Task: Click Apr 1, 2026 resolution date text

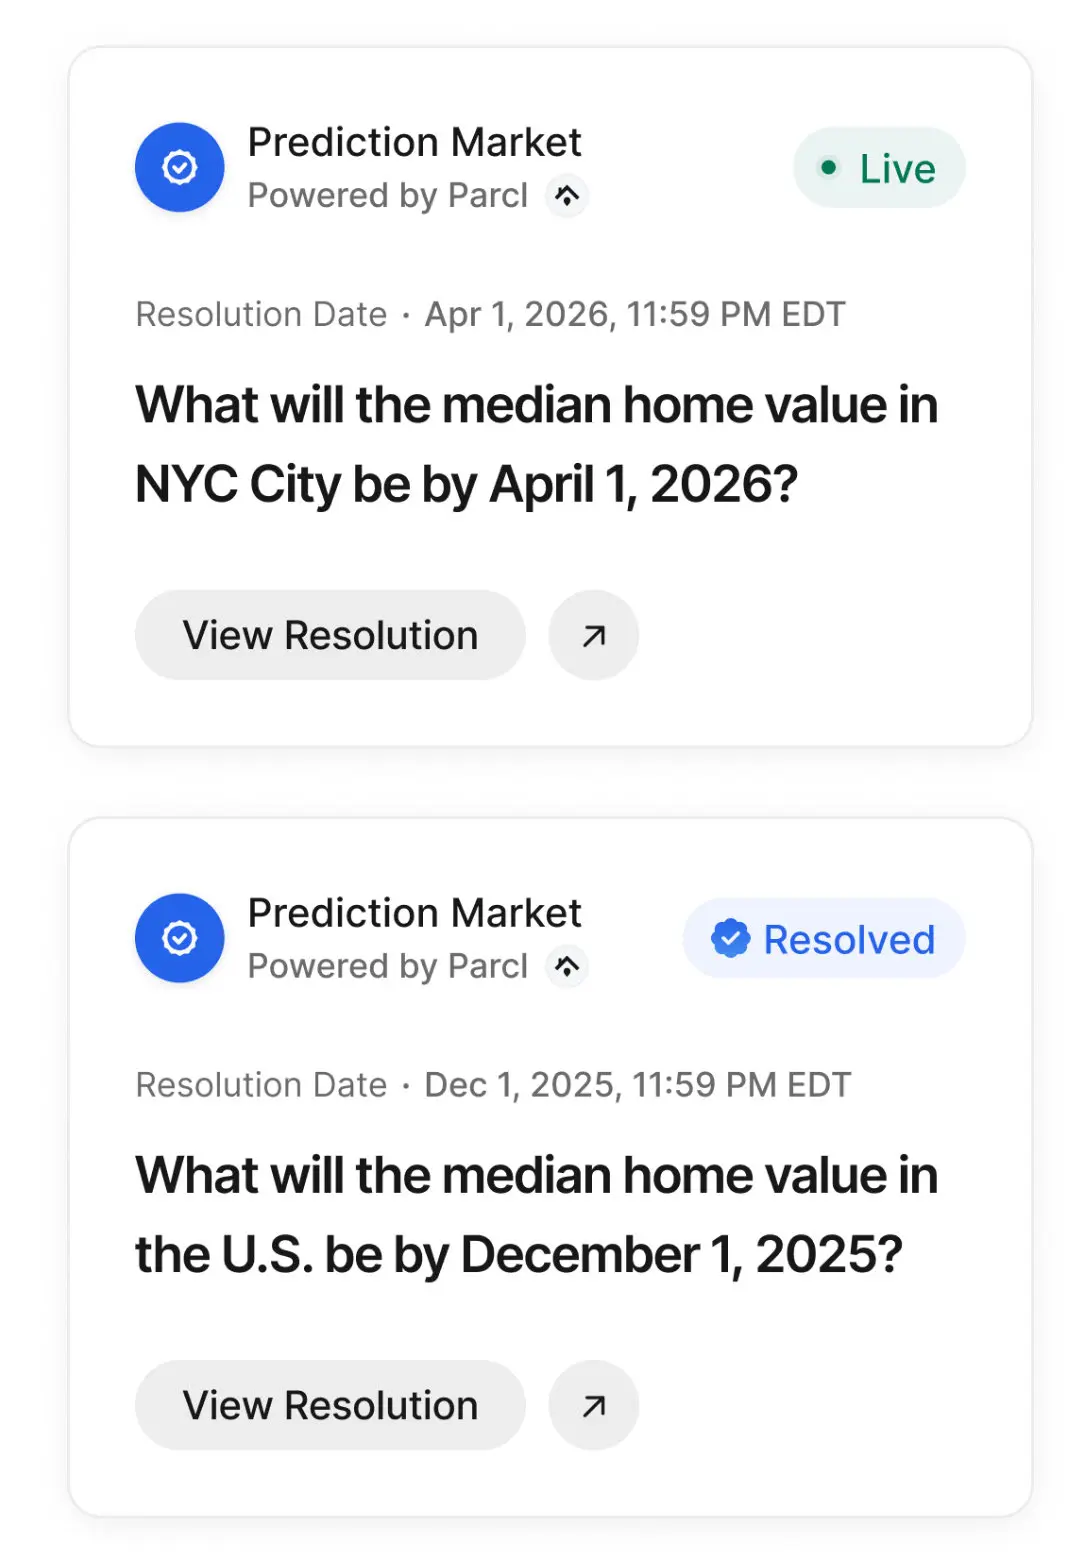Action: [635, 314]
